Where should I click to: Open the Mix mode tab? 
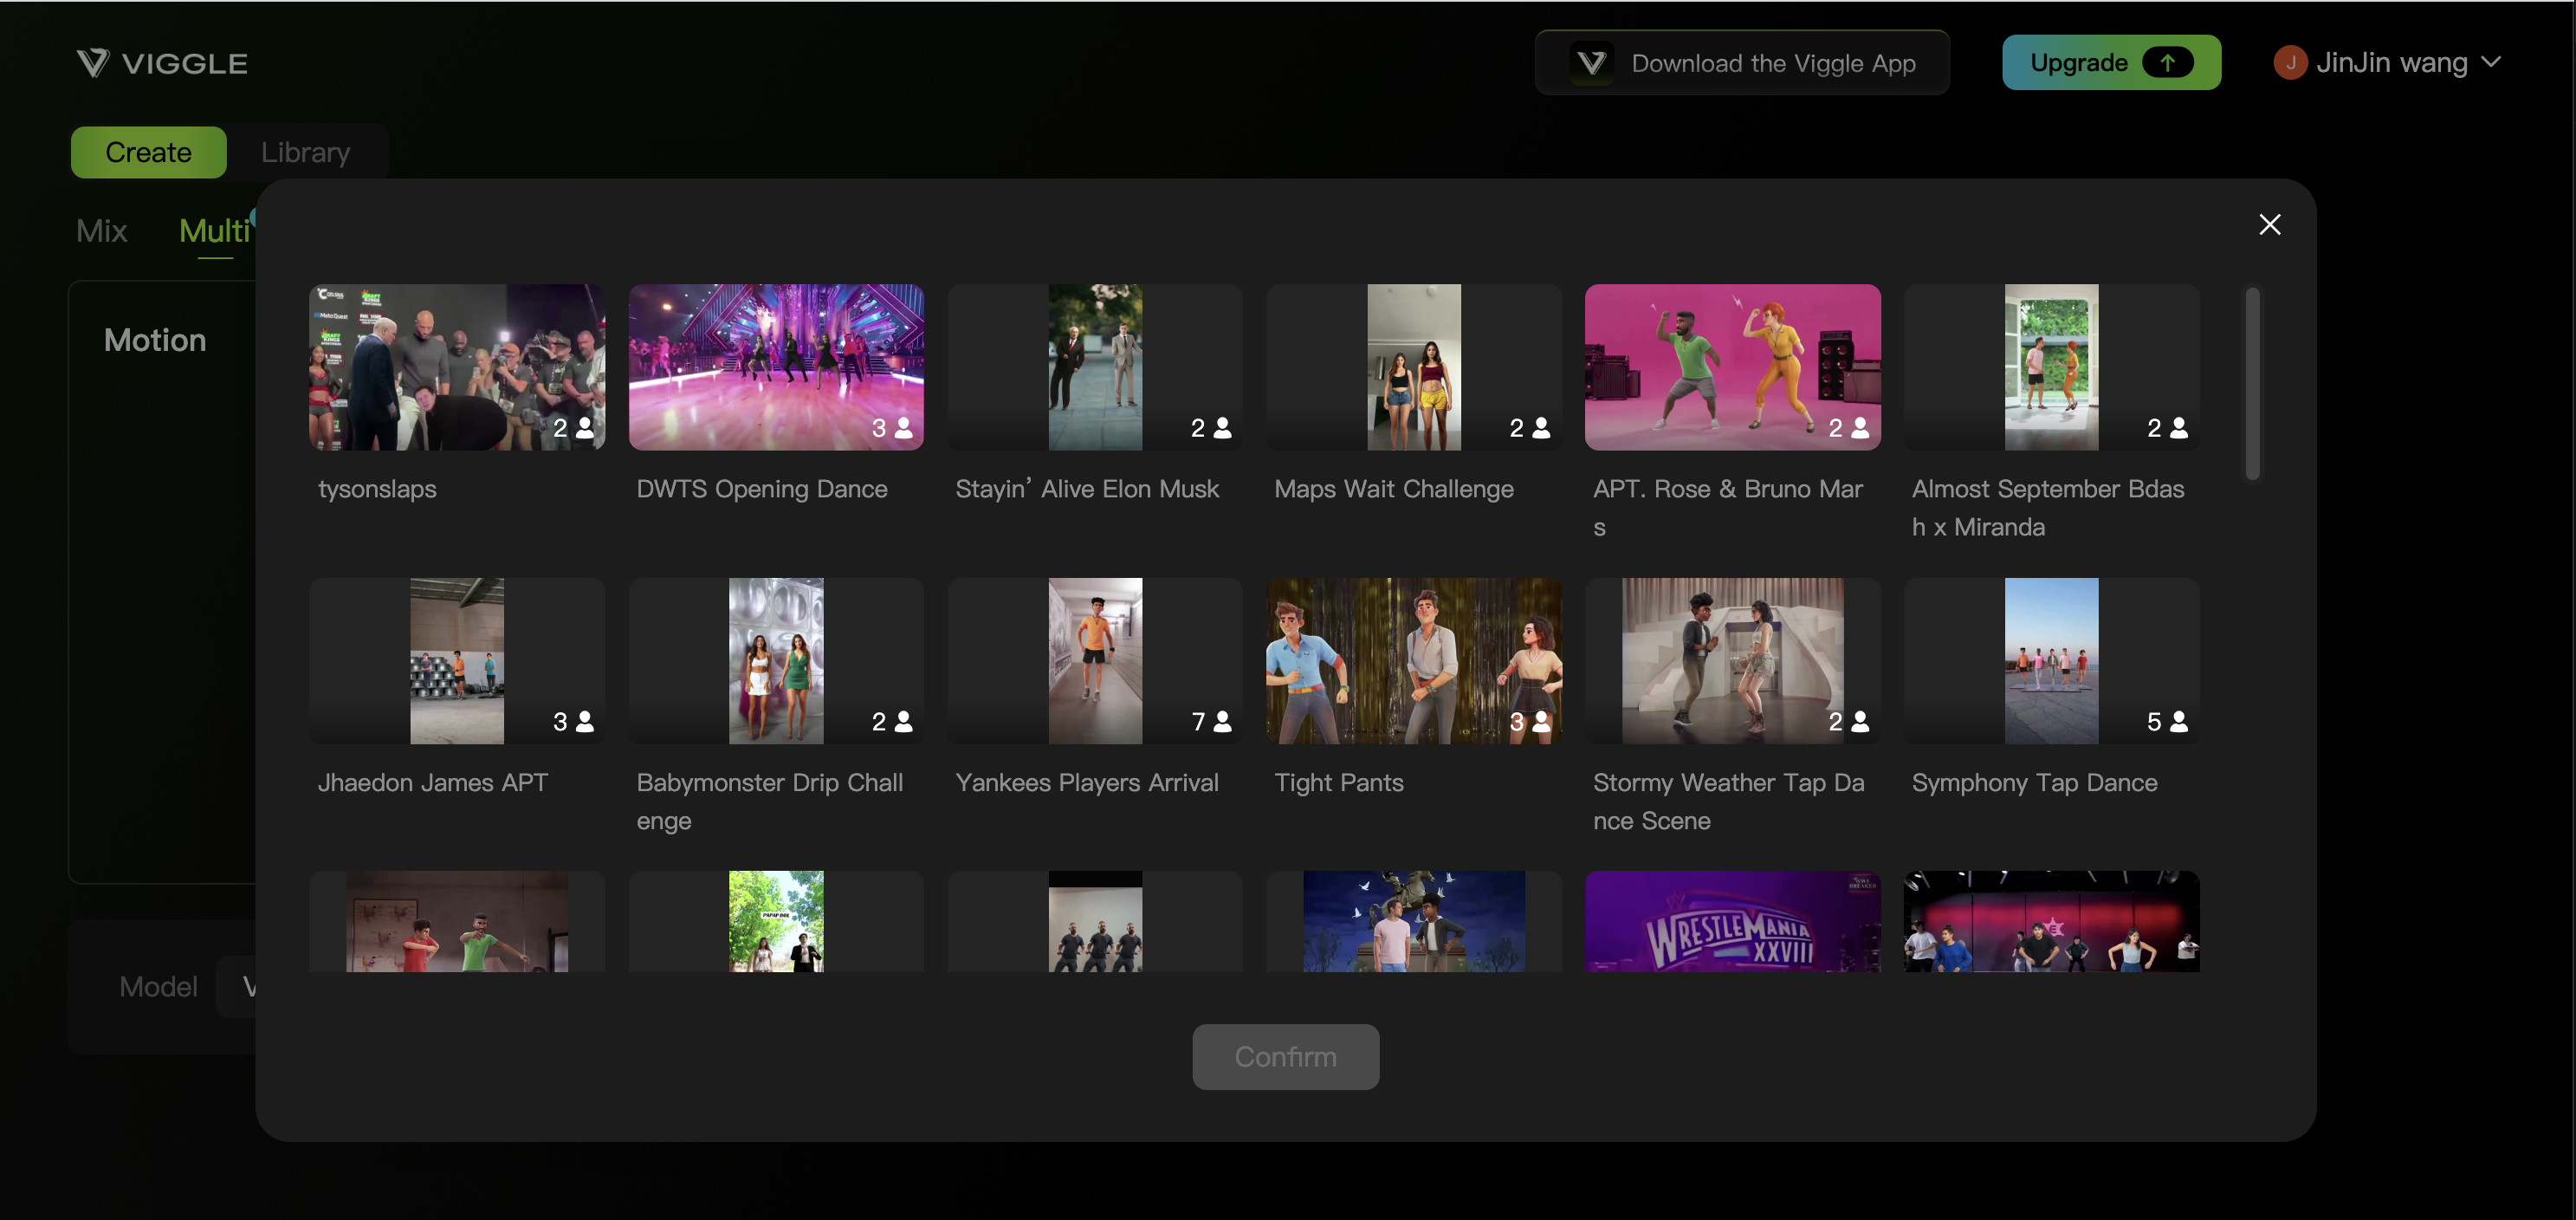[101, 231]
